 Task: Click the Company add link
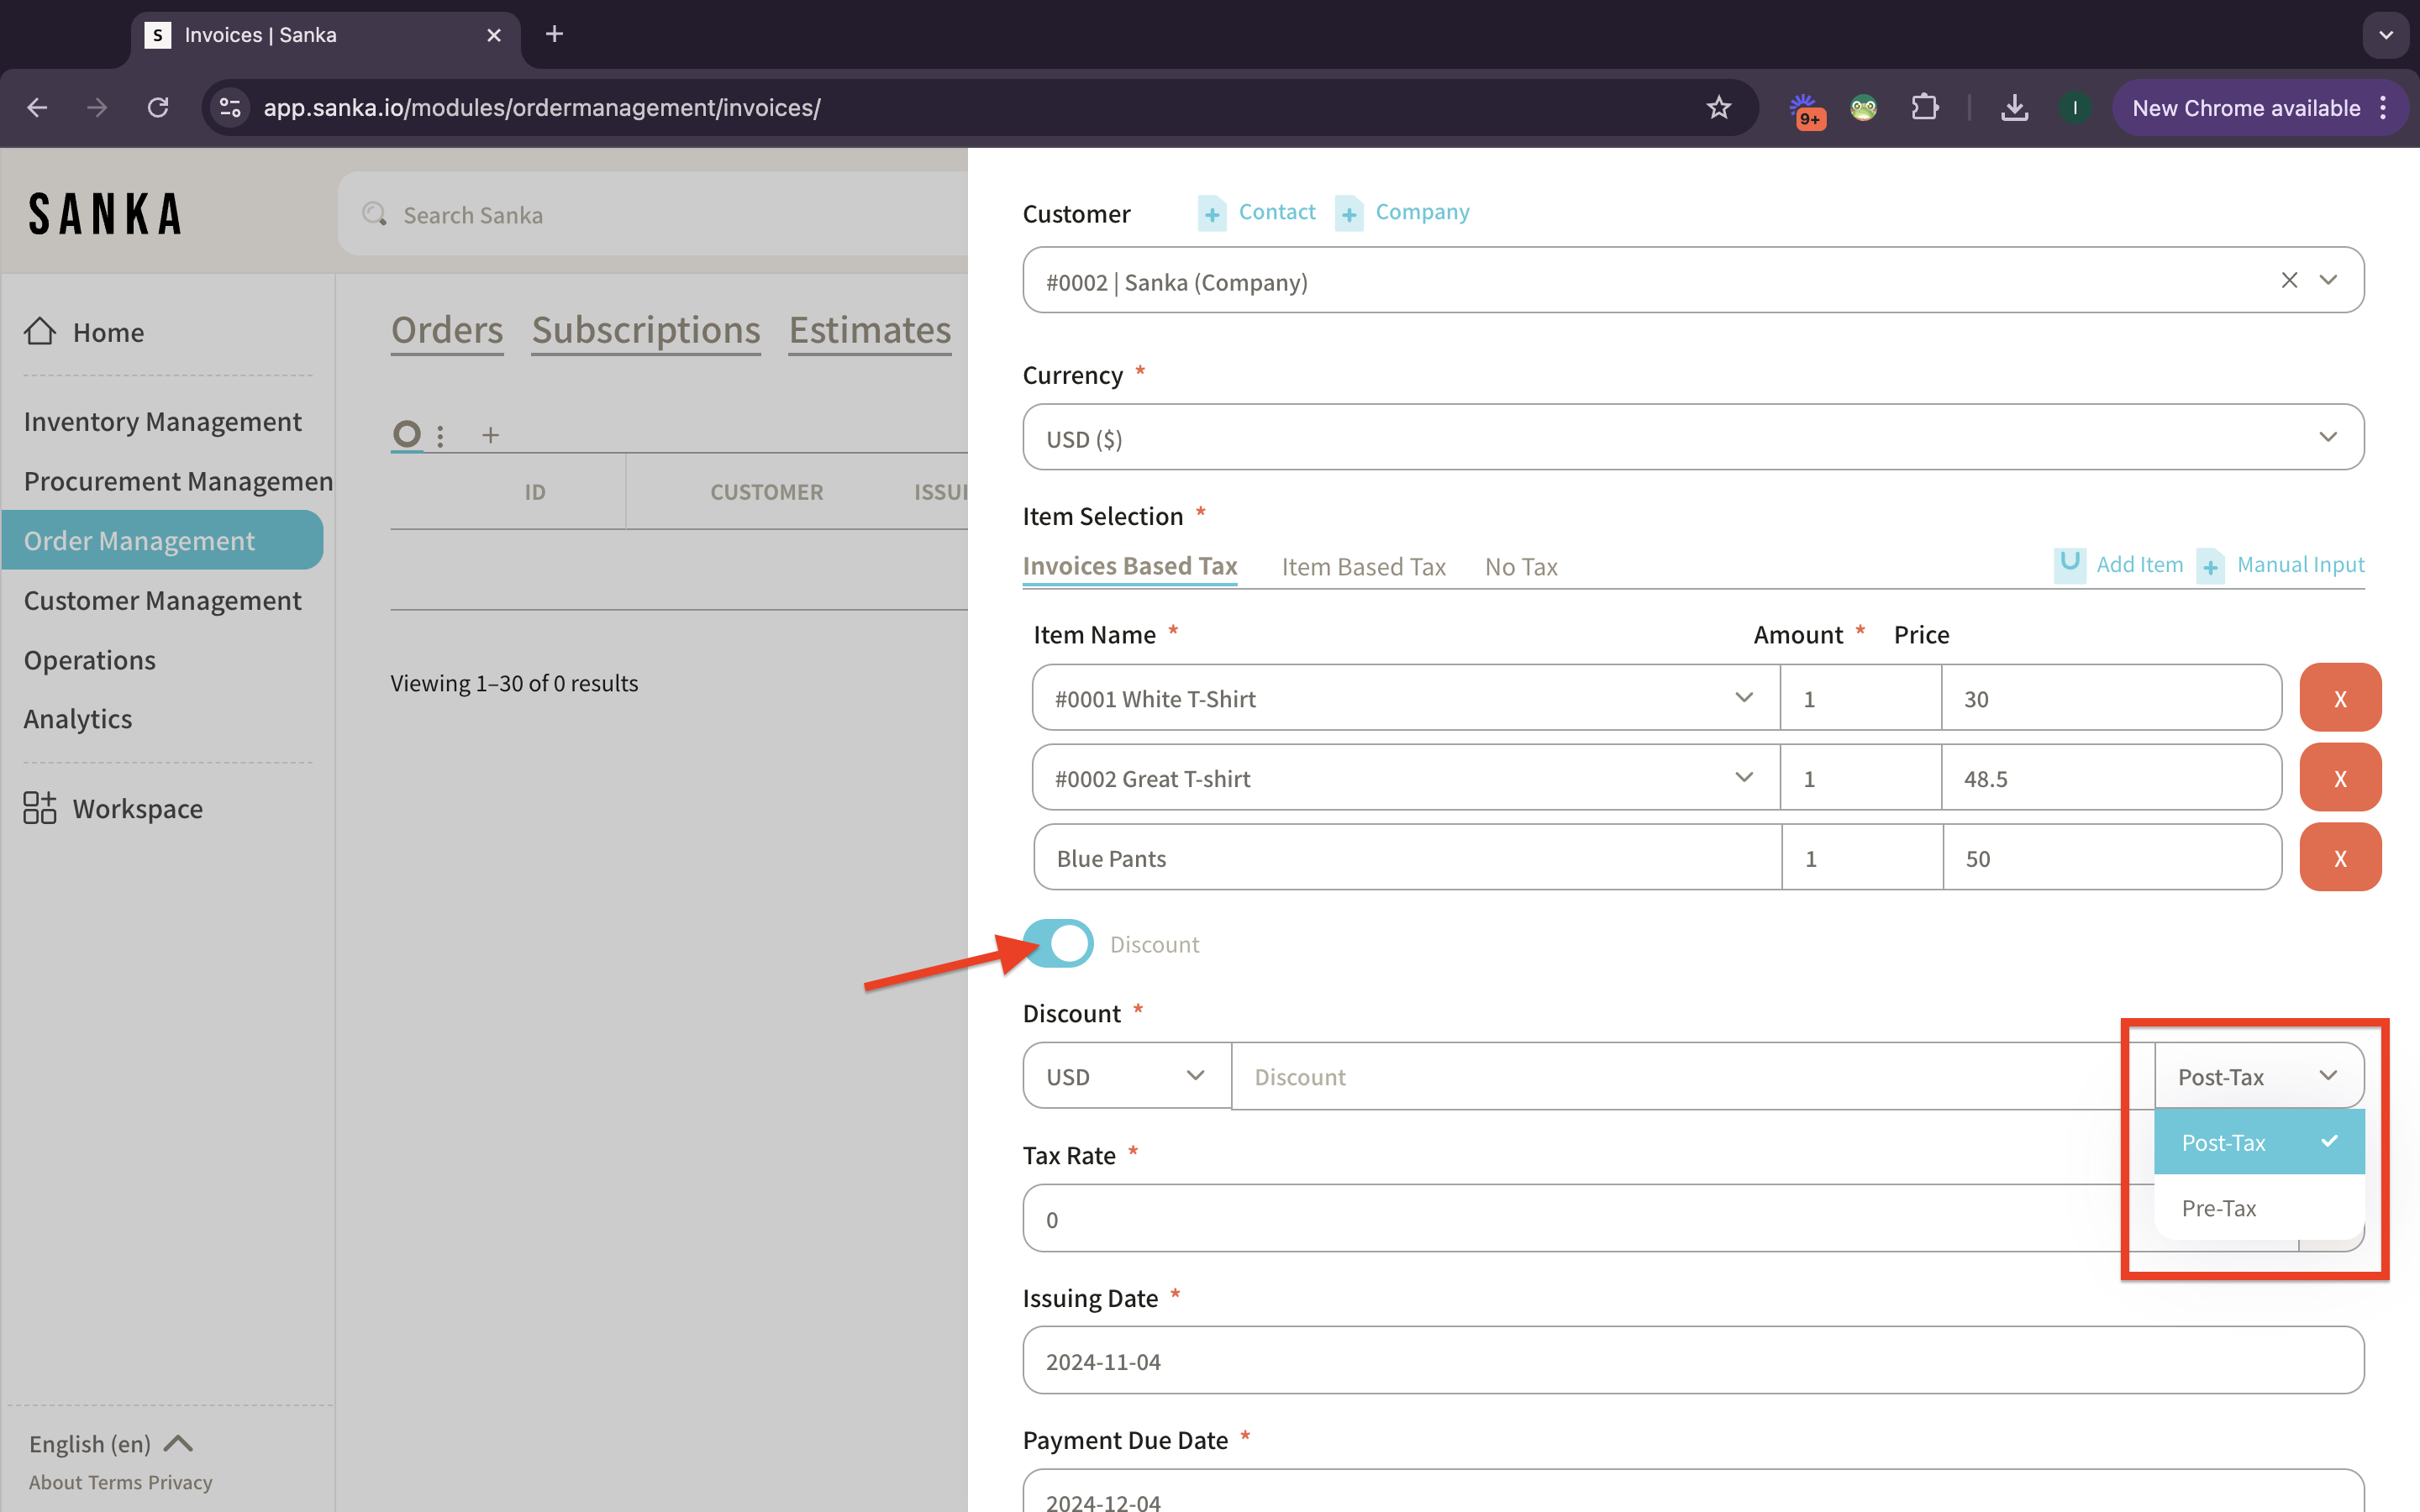(1421, 212)
